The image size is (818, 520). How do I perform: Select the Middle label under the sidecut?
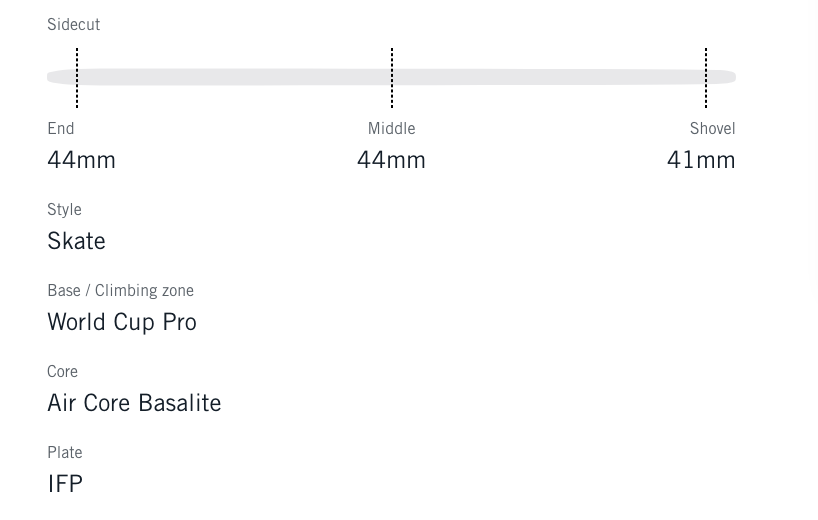(391, 128)
